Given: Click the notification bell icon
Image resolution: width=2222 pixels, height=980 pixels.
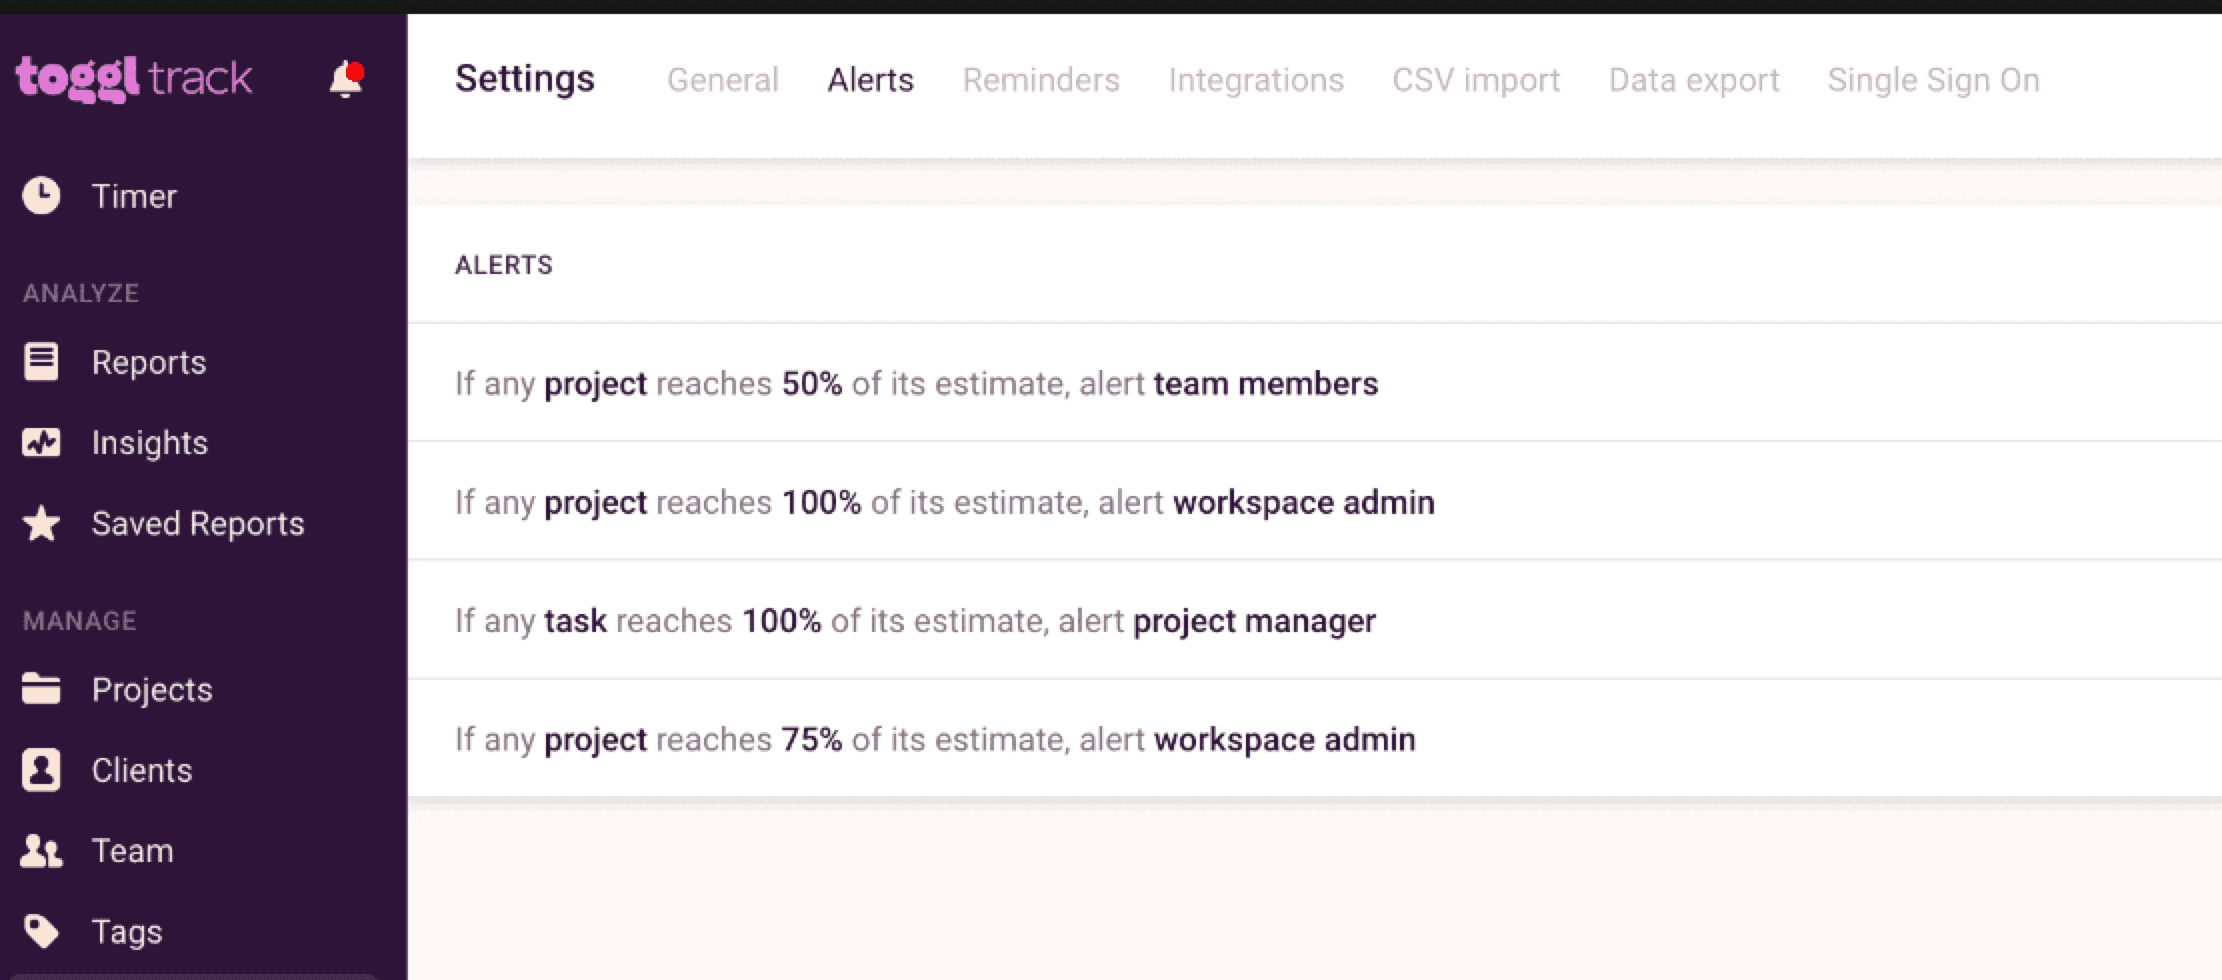Looking at the screenshot, I should coord(345,79).
